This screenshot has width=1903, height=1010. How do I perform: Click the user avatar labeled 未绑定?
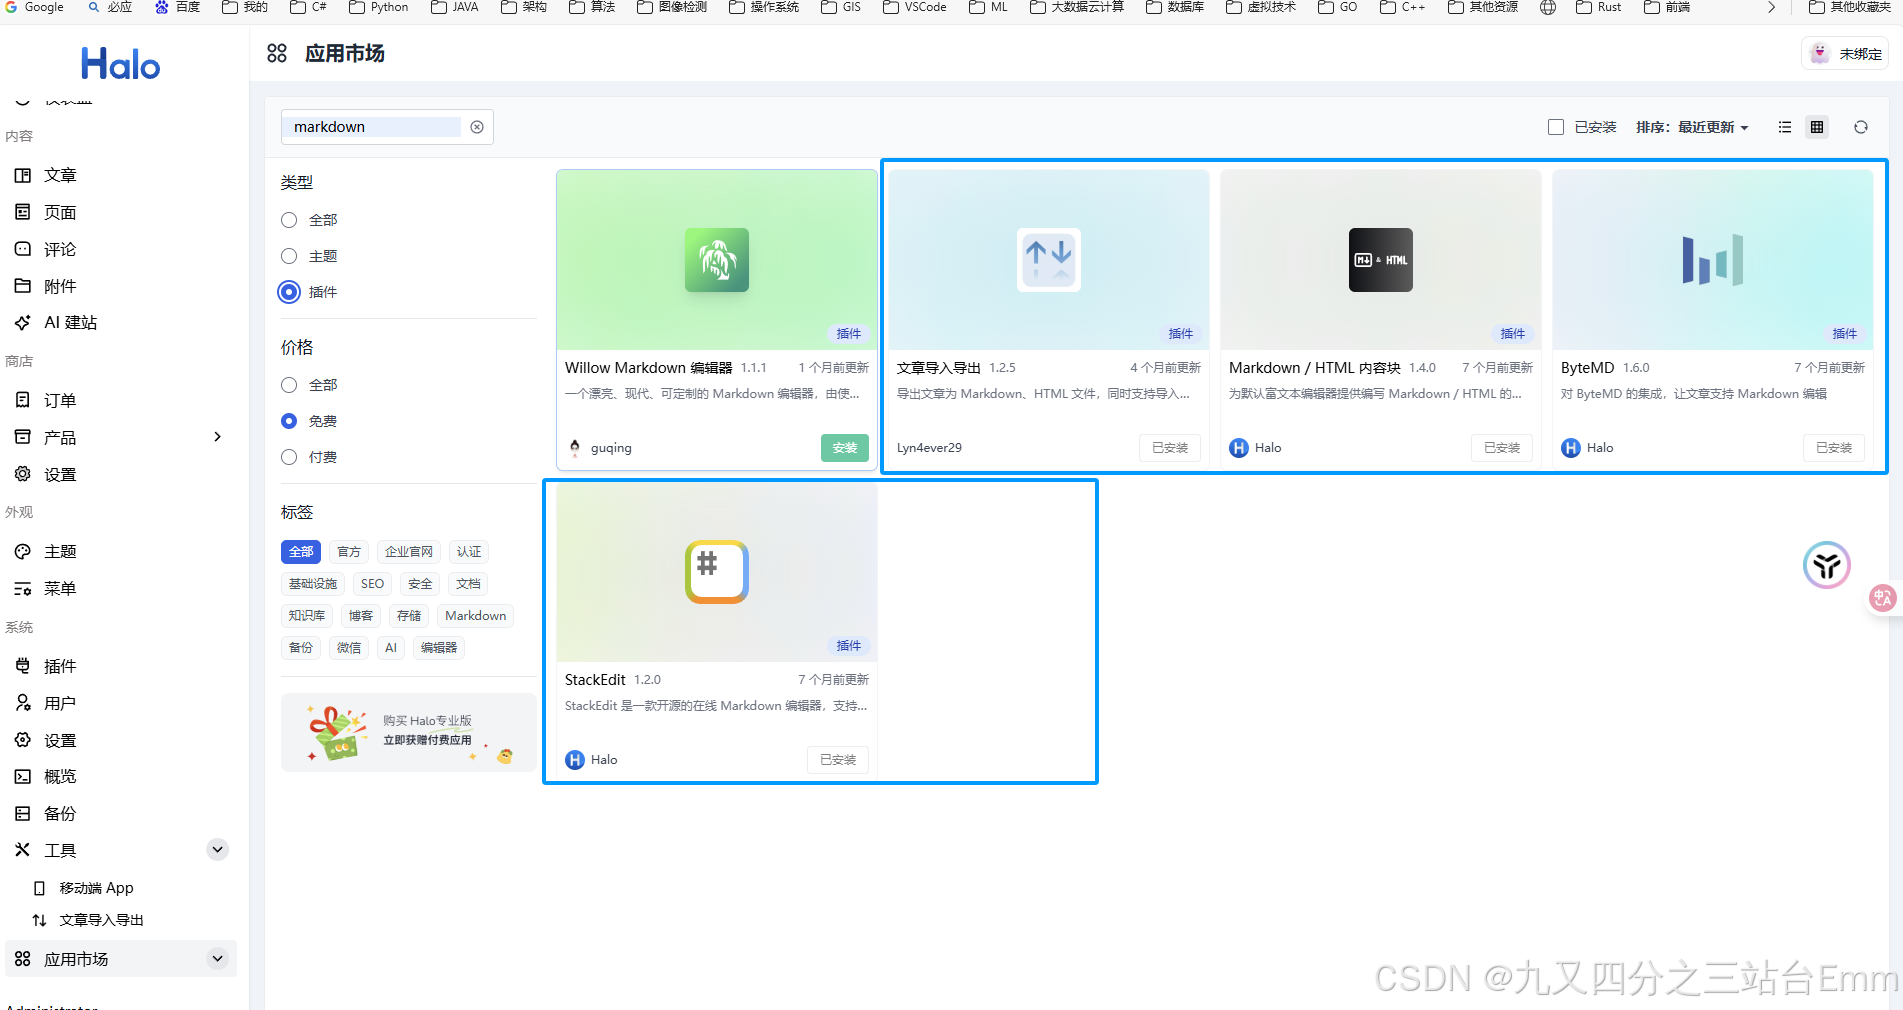pos(1820,53)
